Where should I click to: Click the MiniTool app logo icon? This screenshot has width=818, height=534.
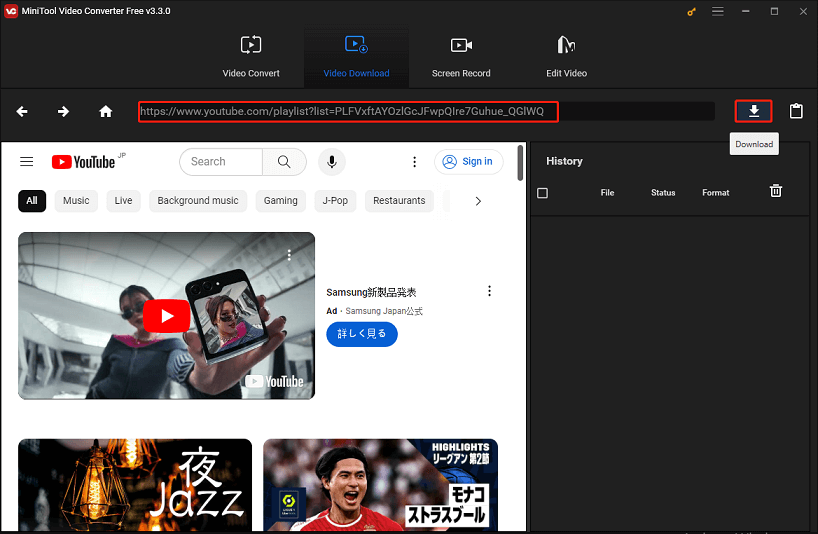(x=10, y=11)
